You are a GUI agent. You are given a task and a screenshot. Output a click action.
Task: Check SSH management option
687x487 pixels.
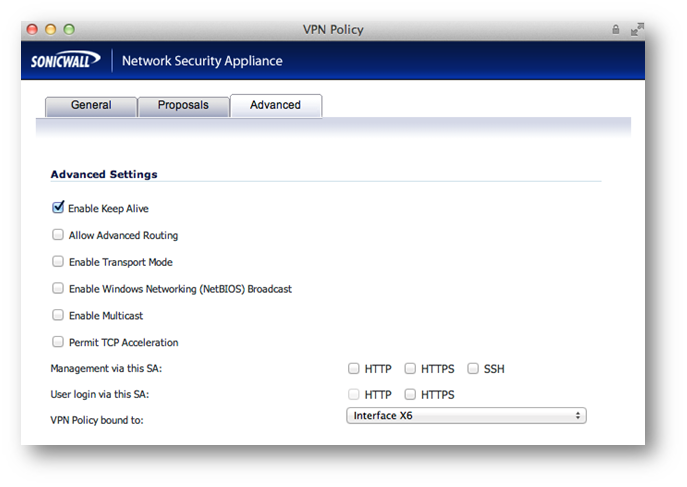coord(473,368)
